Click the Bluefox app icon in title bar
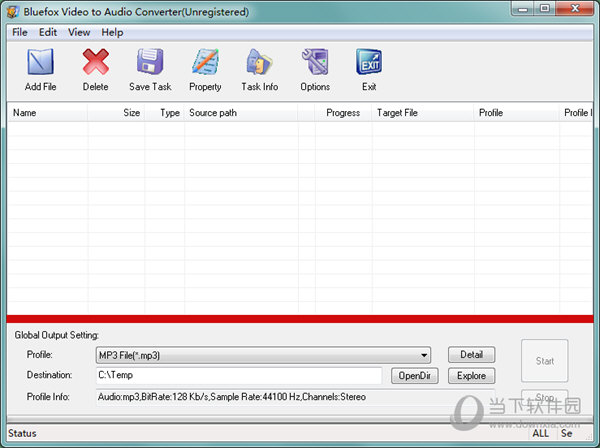This screenshot has height=448, width=600. point(13,11)
